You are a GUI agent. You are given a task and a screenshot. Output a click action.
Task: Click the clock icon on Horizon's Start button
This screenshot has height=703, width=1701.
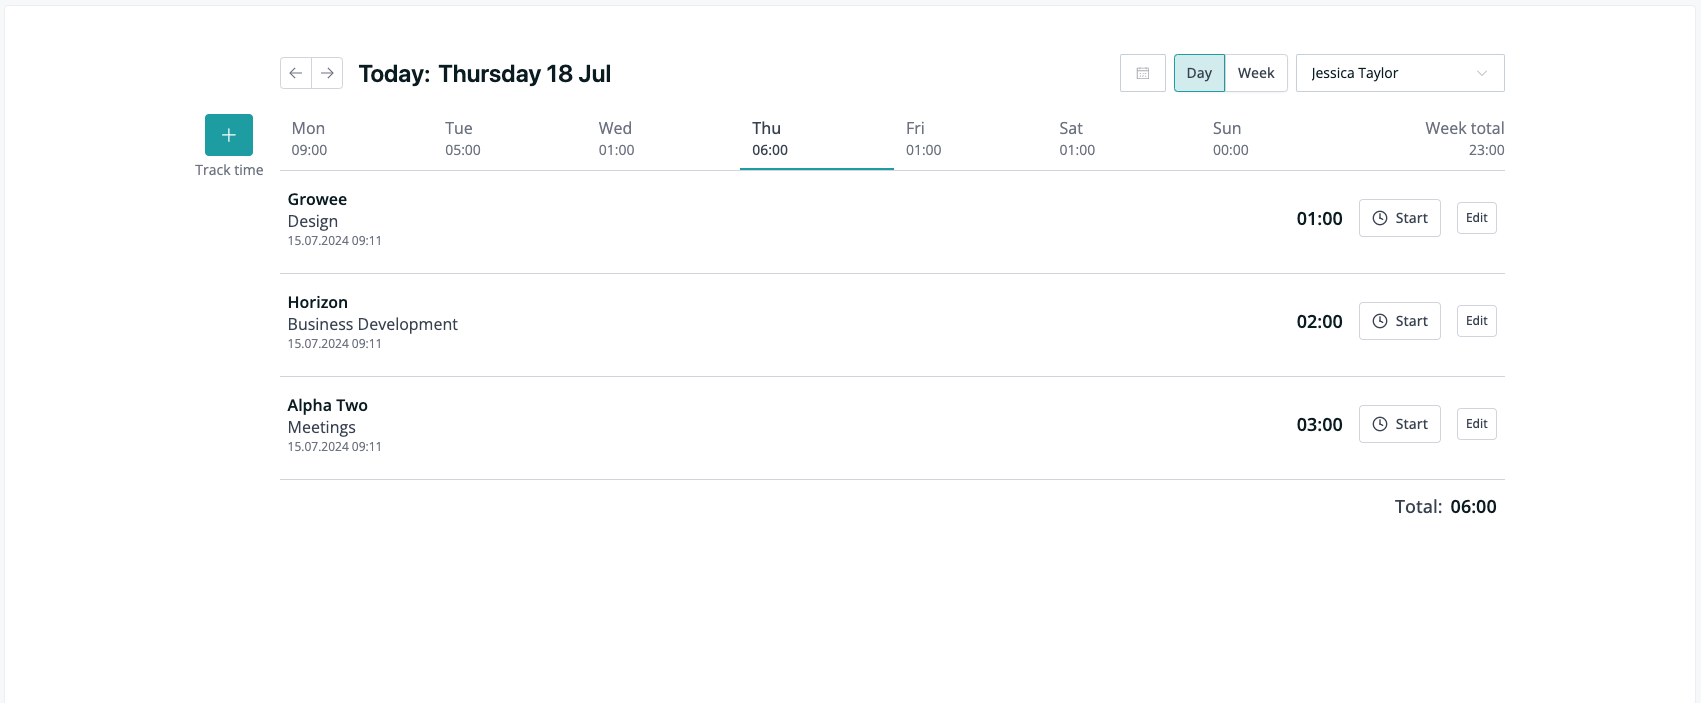(1381, 321)
